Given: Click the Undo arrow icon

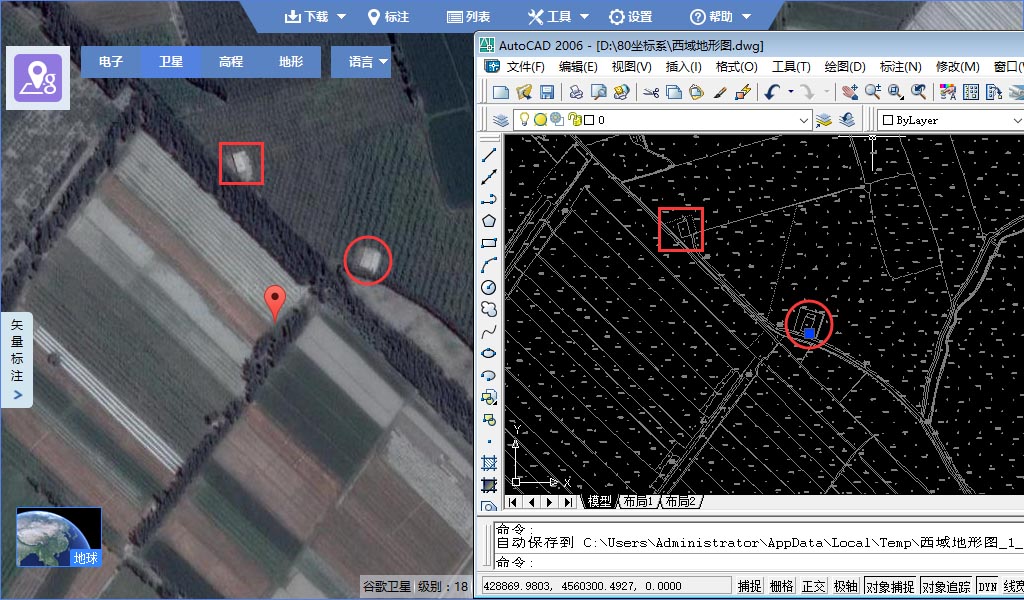Looking at the screenshot, I should [773, 92].
